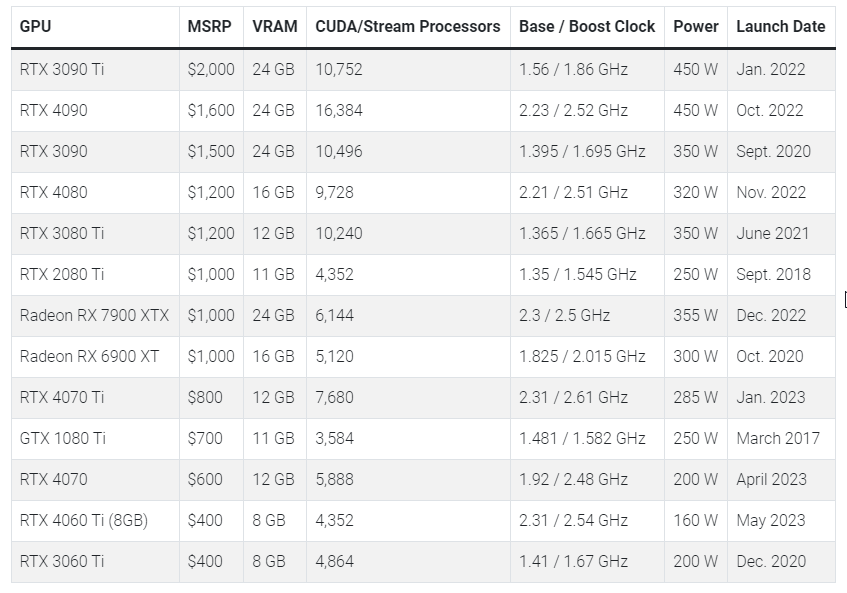The image size is (847, 593).
Task: Click the Base / Boost Clock header
Action: tap(585, 26)
